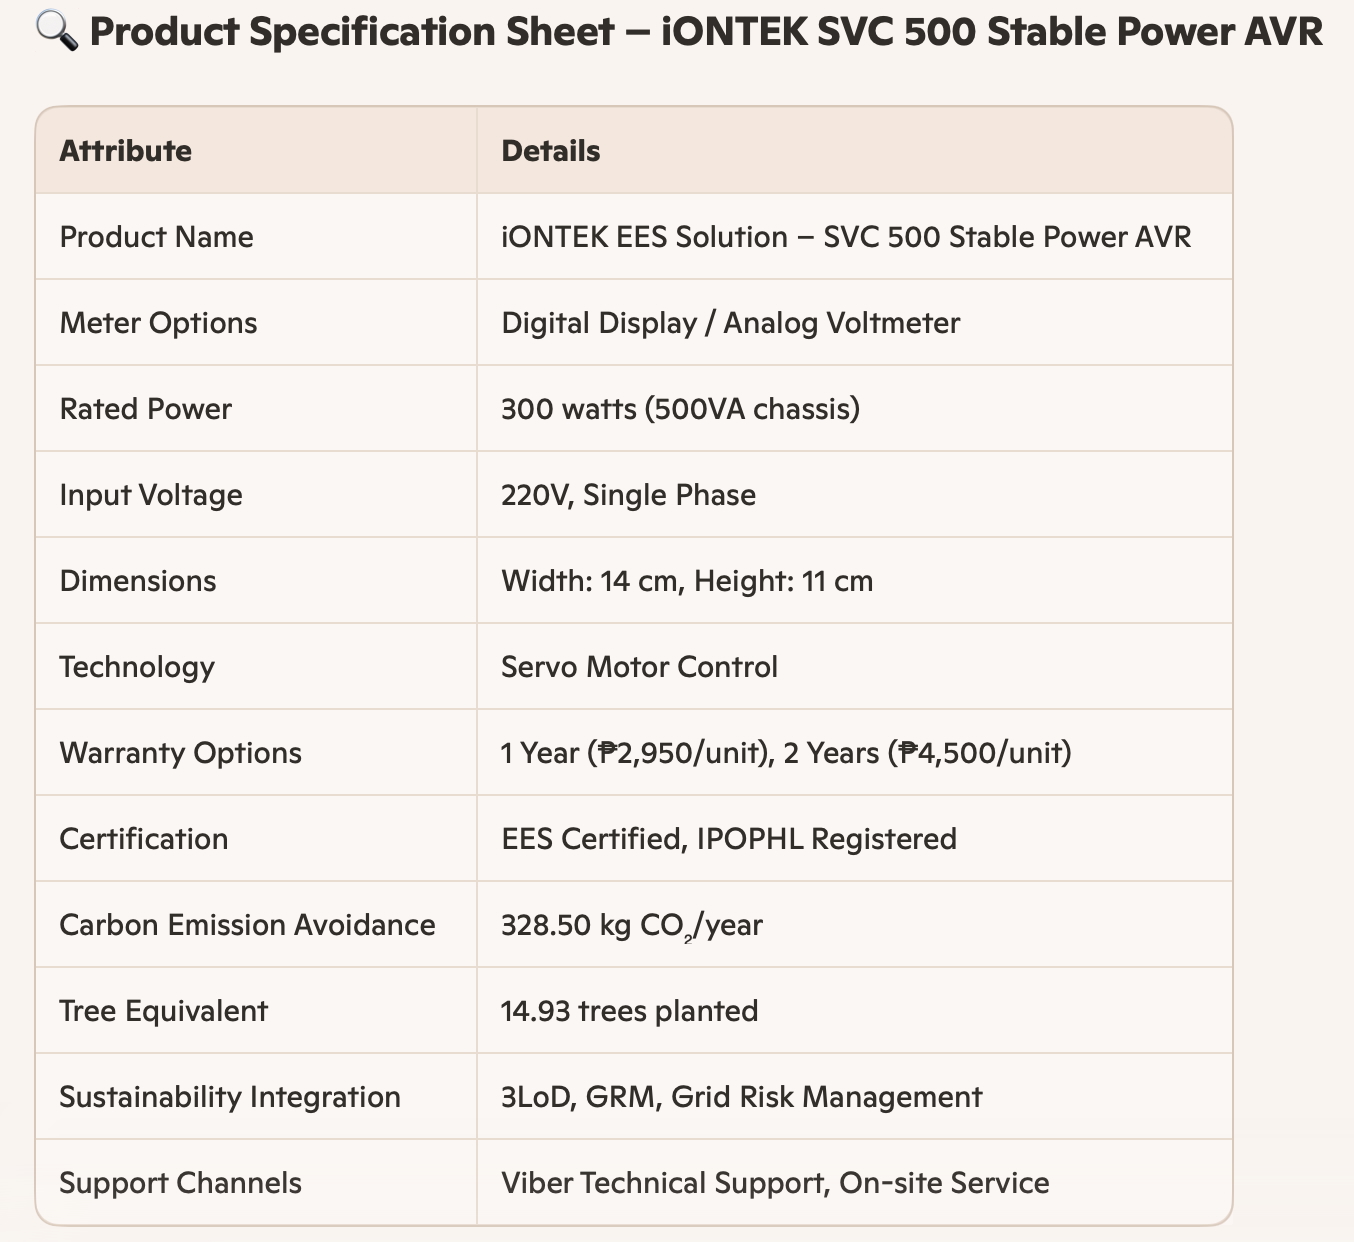Click the magnifying glass icon beside the title
Screen dimensions: 1354x1242
coord(56,32)
